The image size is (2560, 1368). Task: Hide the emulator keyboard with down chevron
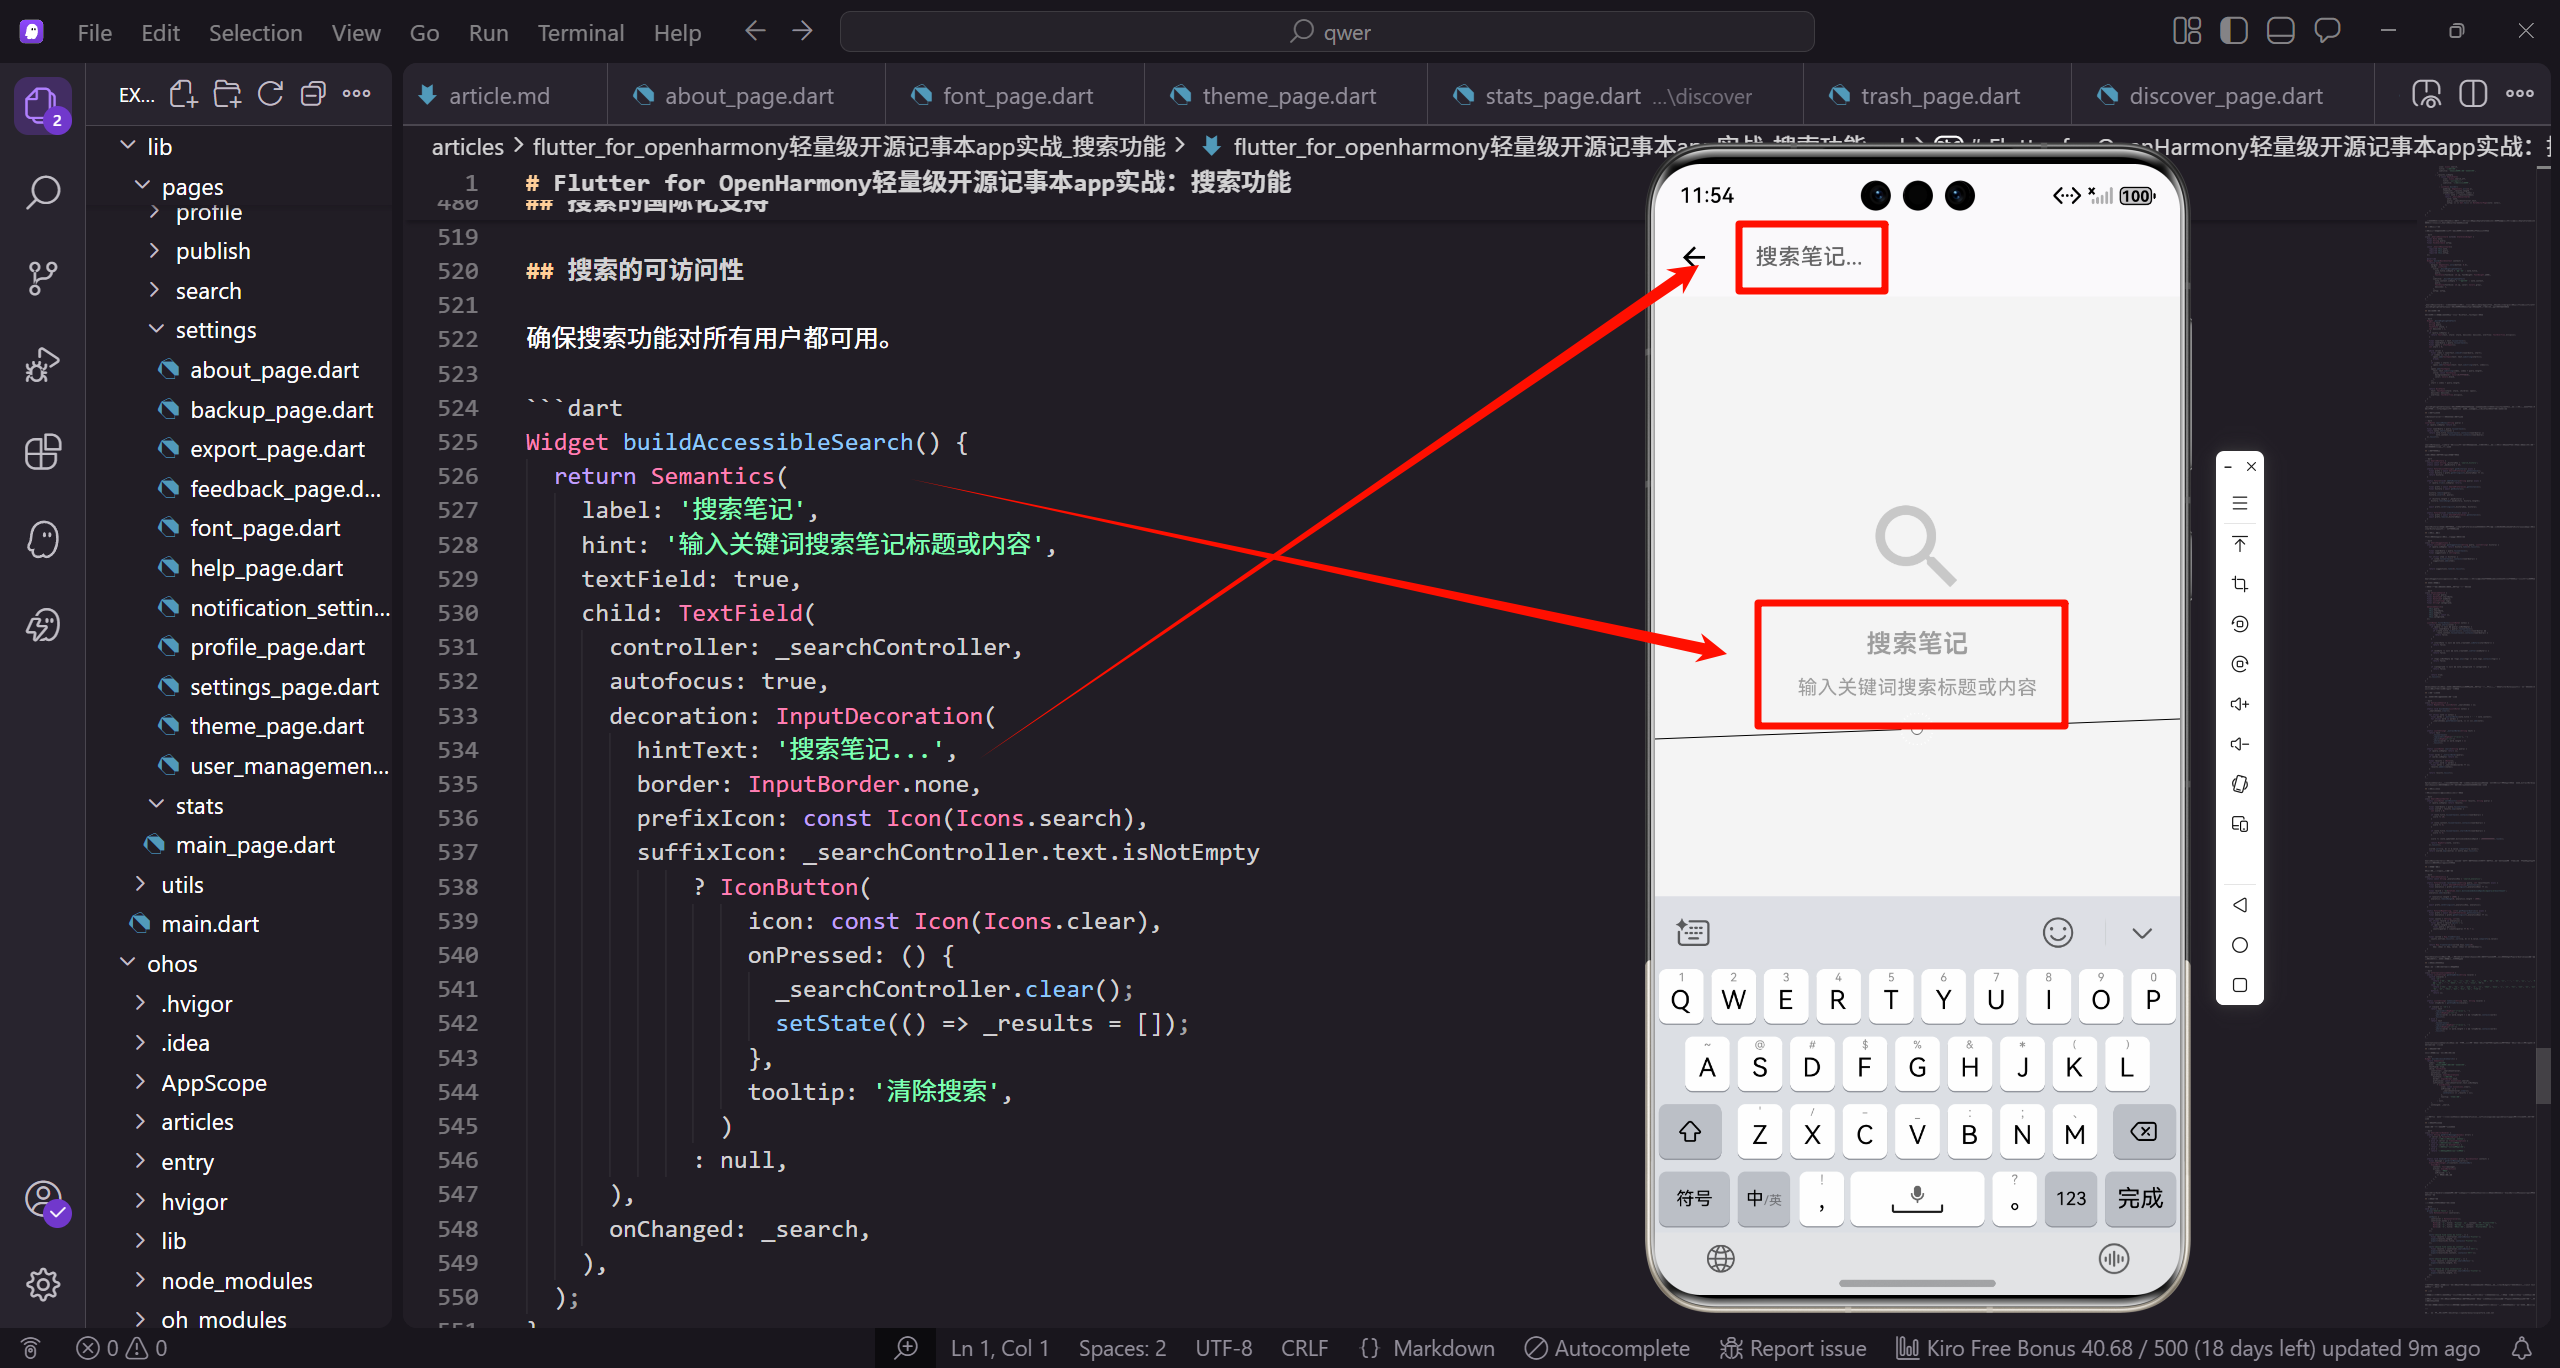point(2141,933)
